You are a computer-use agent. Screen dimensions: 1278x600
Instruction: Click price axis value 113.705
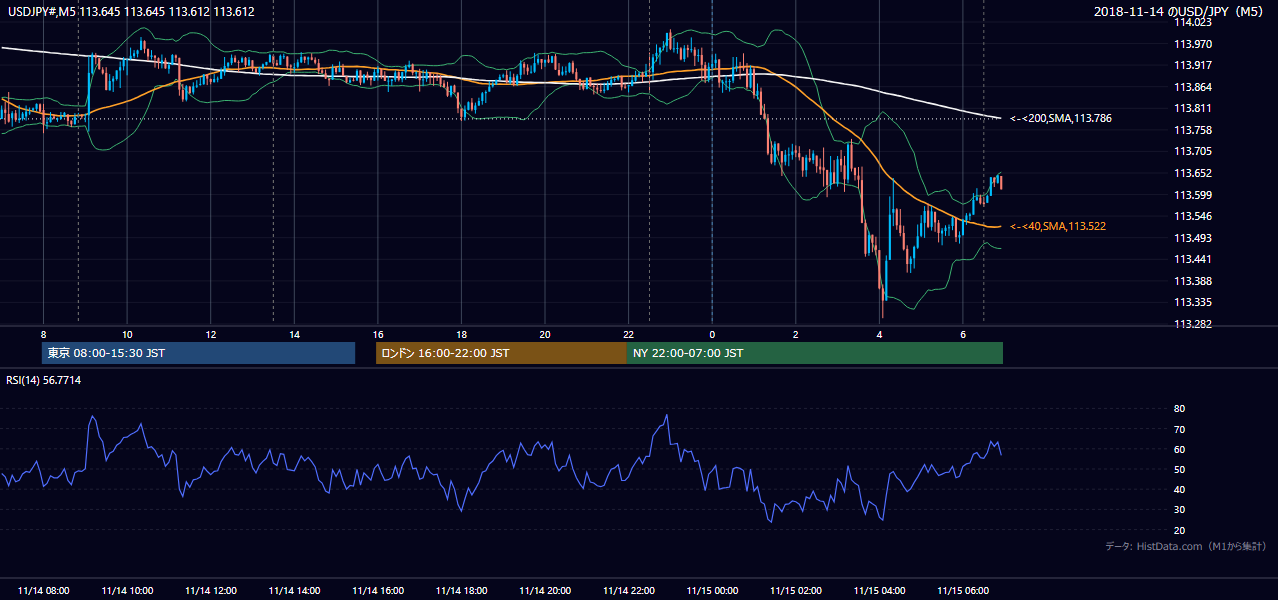1194,152
